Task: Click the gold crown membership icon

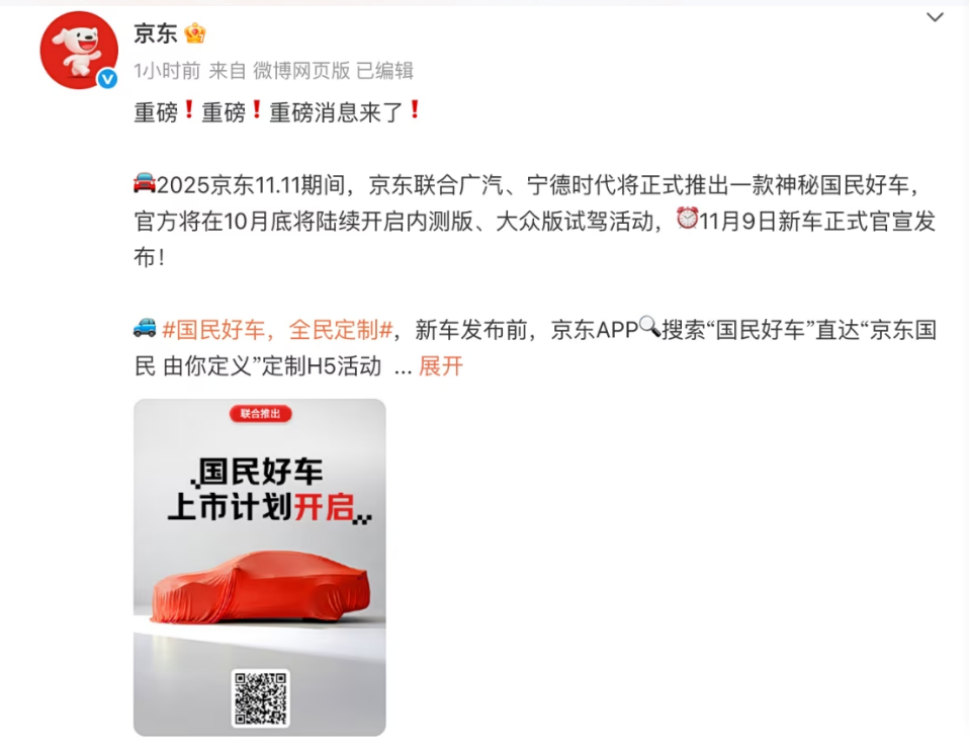Action: (195, 33)
